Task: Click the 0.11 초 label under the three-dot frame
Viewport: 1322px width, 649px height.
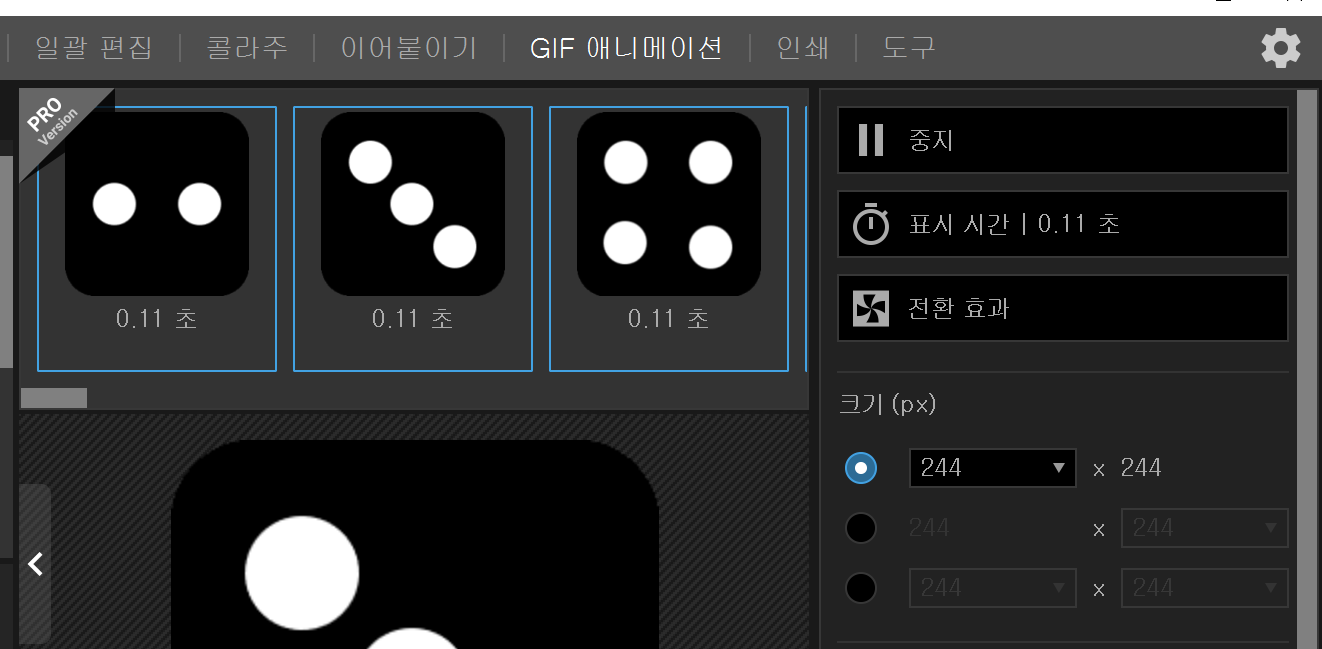Action: point(413,319)
